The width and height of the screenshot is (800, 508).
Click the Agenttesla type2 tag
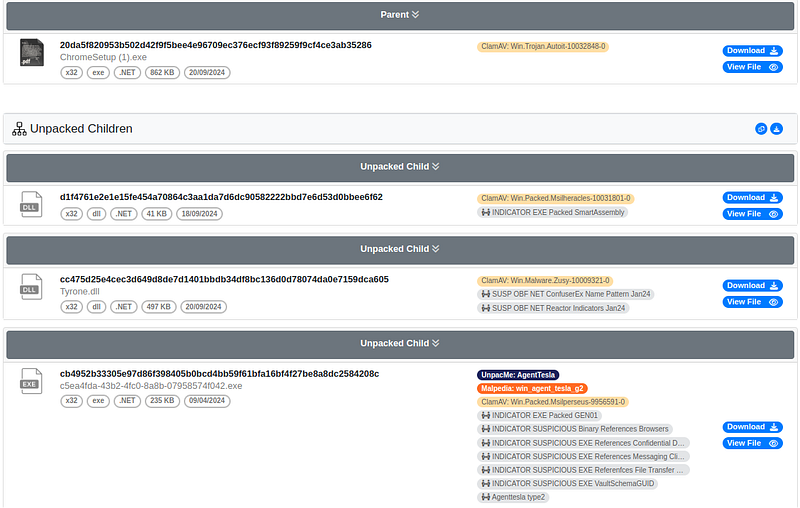[513, 498]
